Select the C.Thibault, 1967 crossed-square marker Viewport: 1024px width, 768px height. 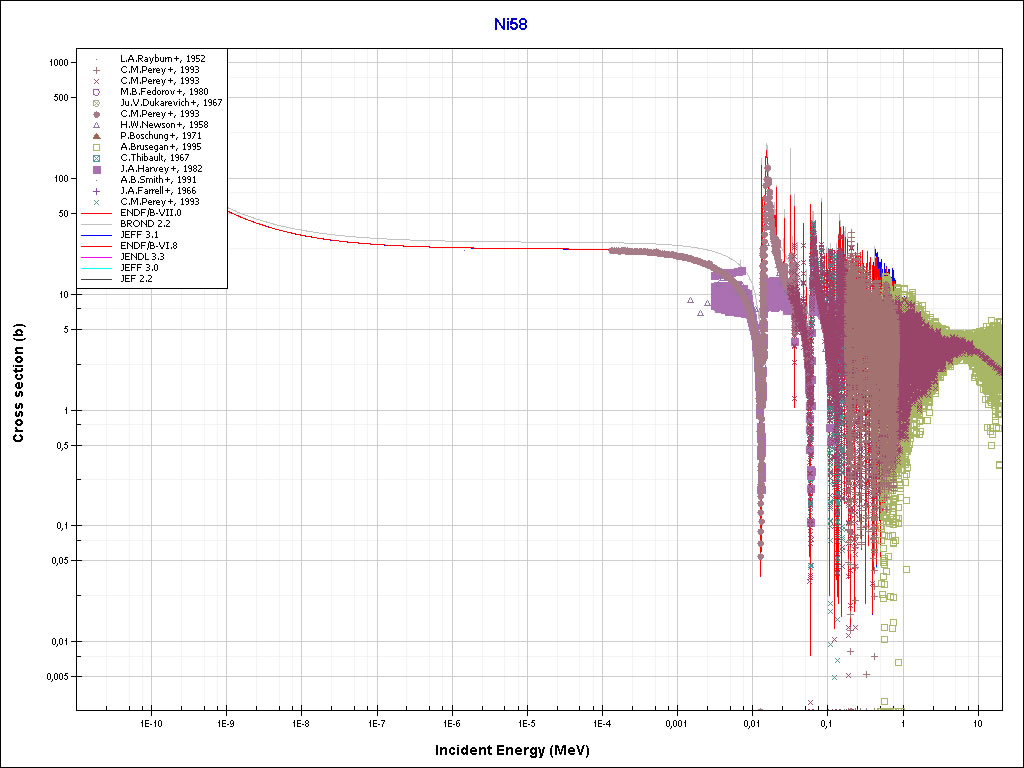tap(96, 158)
